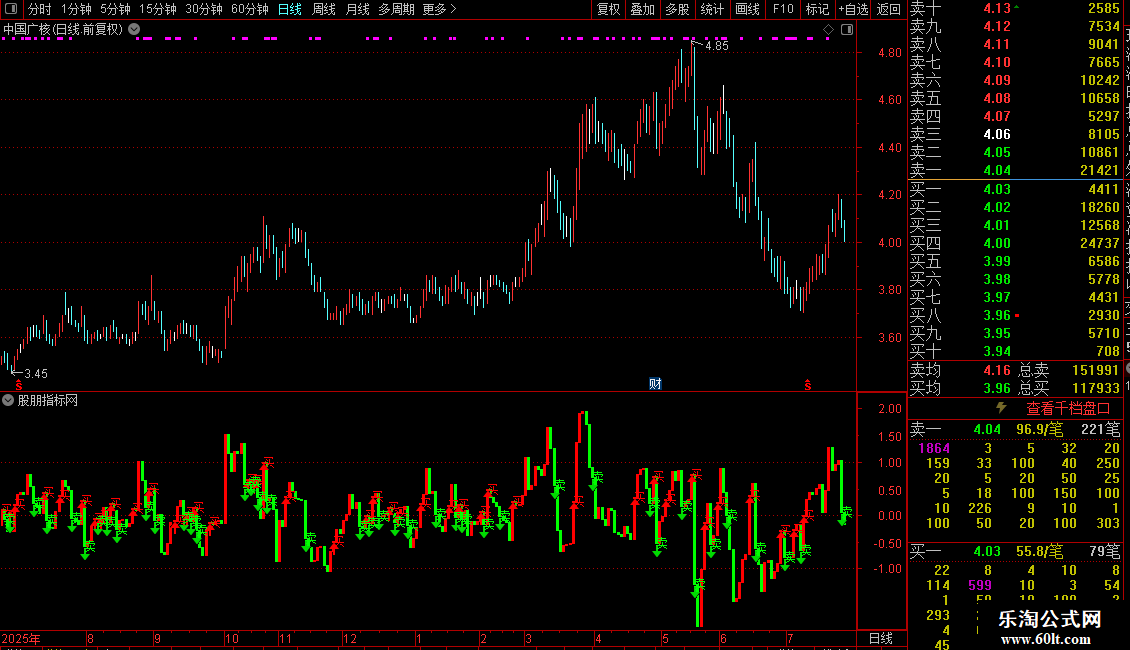
Task: Select 买一 price 4.03 in order book
Action: (997, 189)
